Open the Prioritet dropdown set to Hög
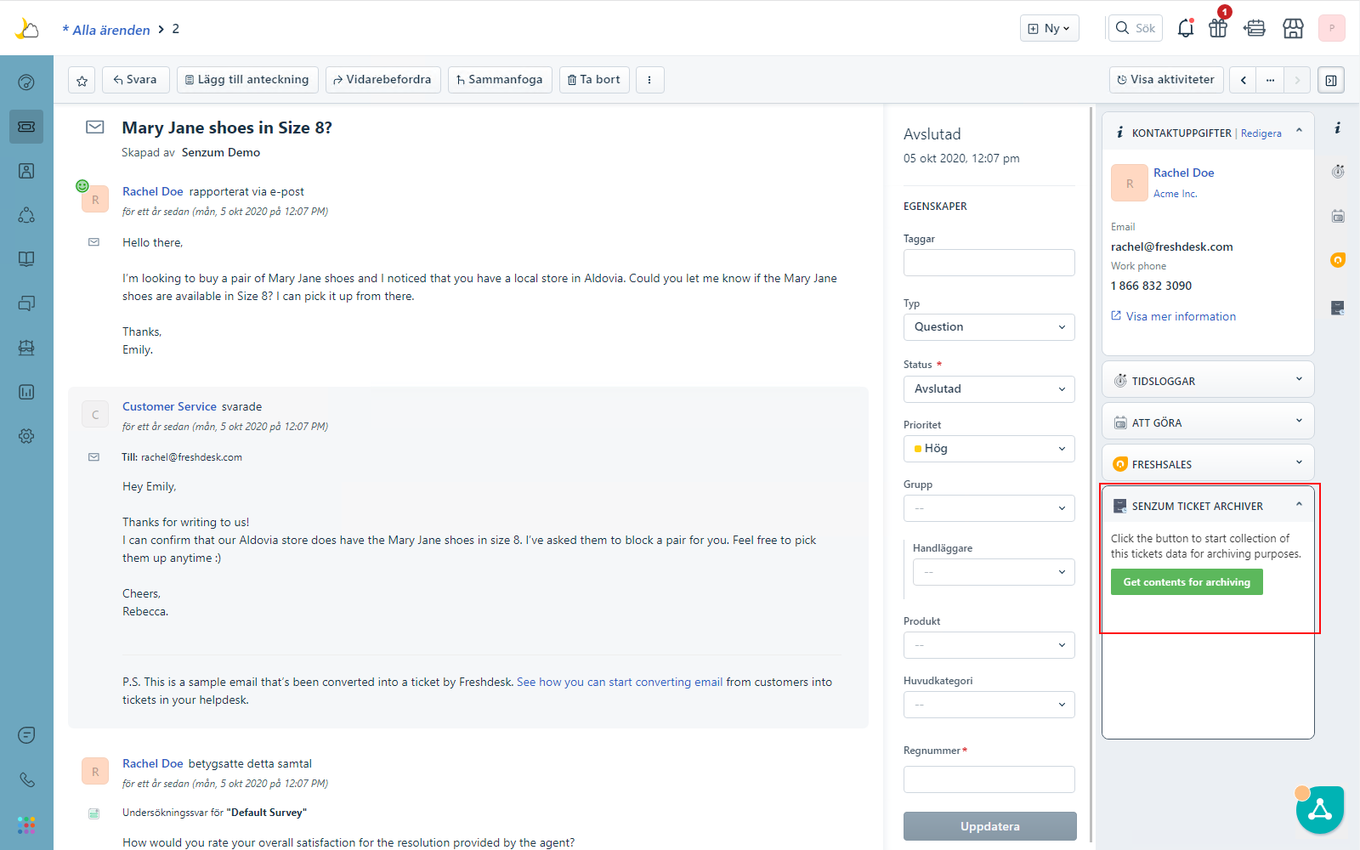 pos(988,449)
